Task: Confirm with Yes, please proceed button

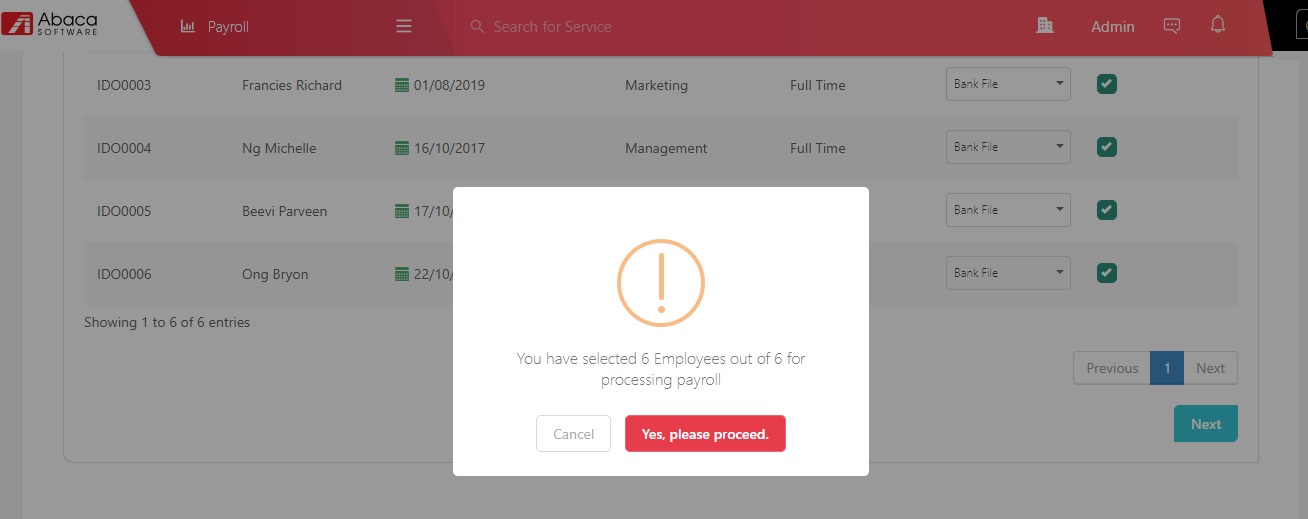Action: (x=705, y=434)
